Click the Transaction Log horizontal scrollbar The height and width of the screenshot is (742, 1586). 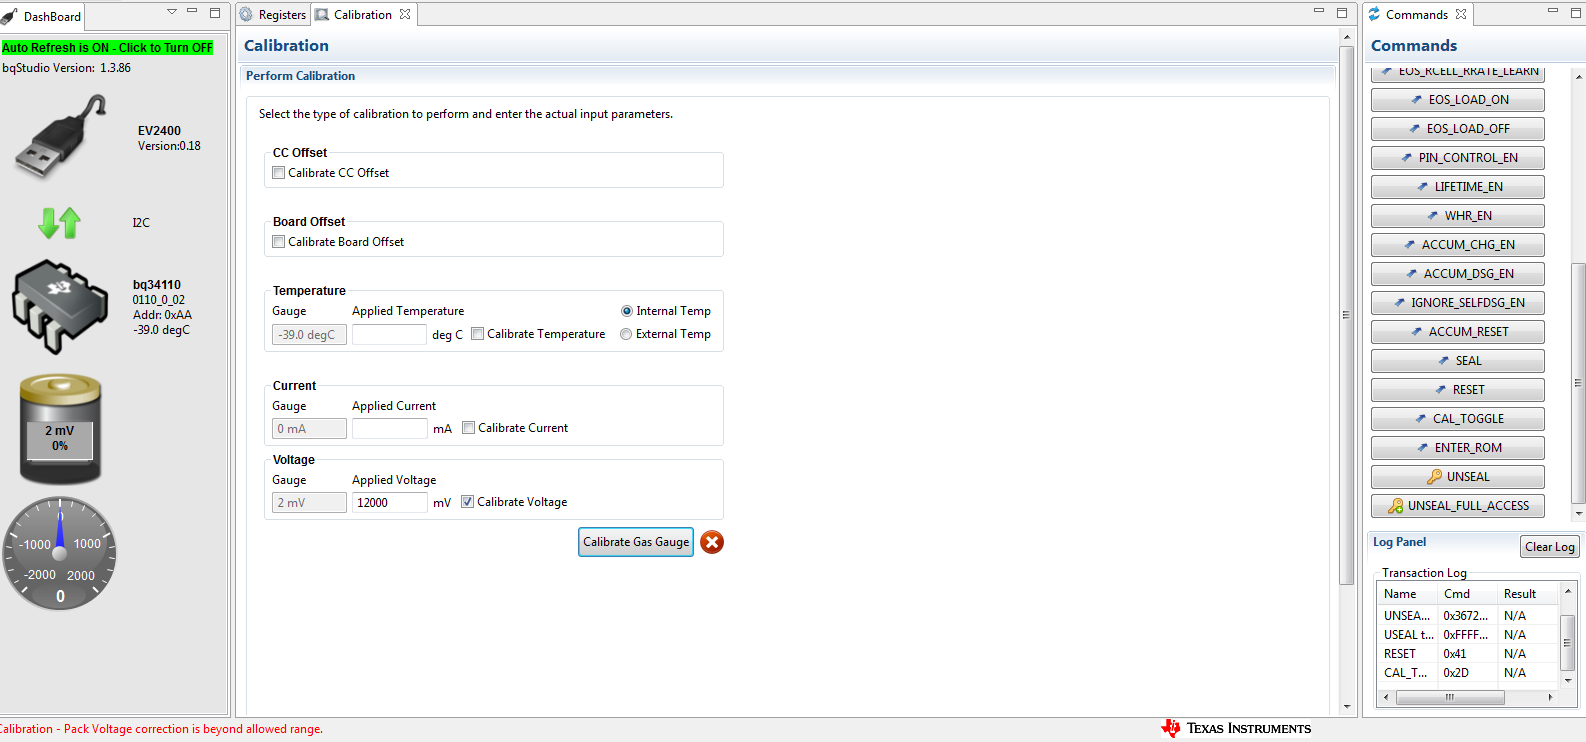[x=1449, y=697]
